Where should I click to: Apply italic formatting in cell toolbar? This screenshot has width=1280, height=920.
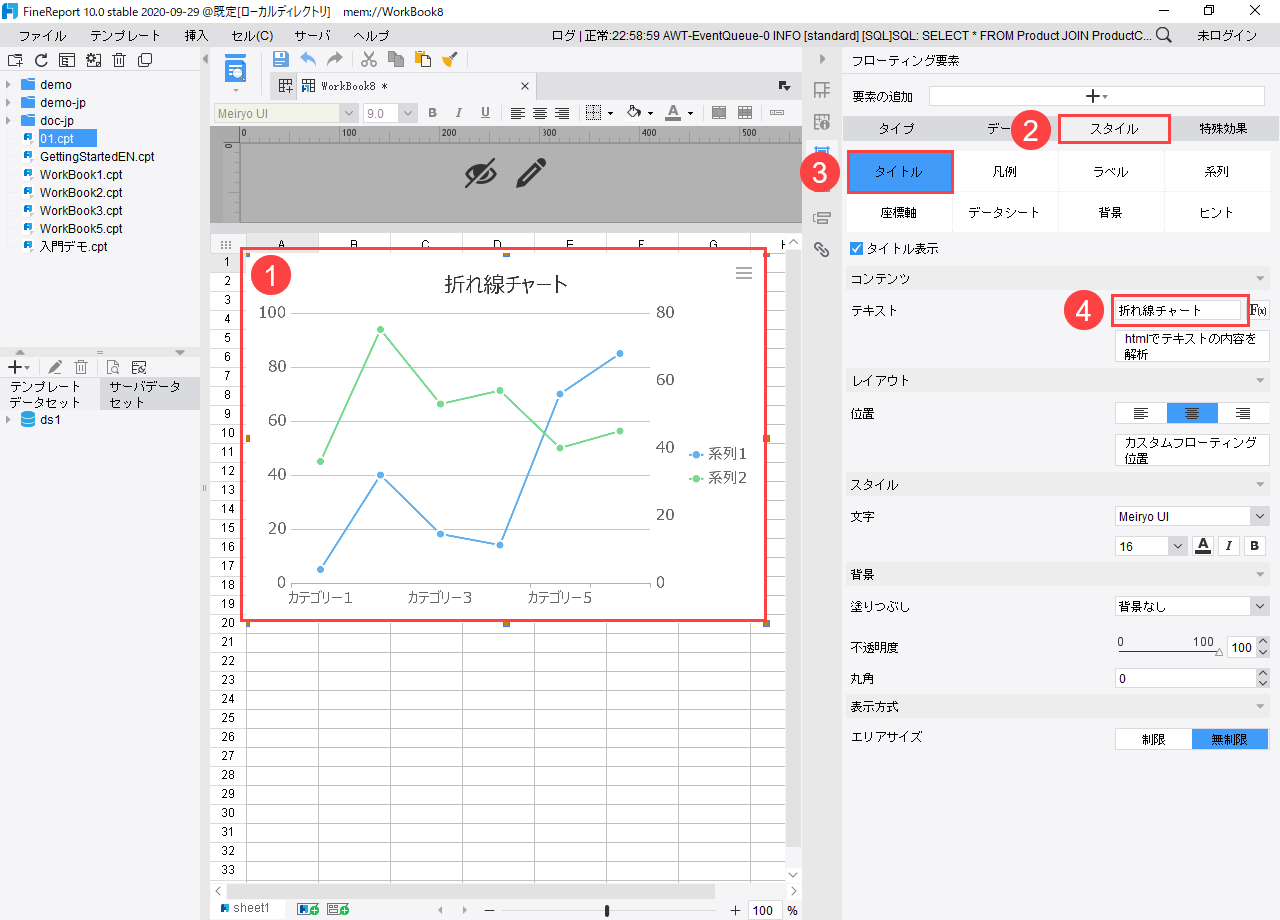click(x=459, y=113)
